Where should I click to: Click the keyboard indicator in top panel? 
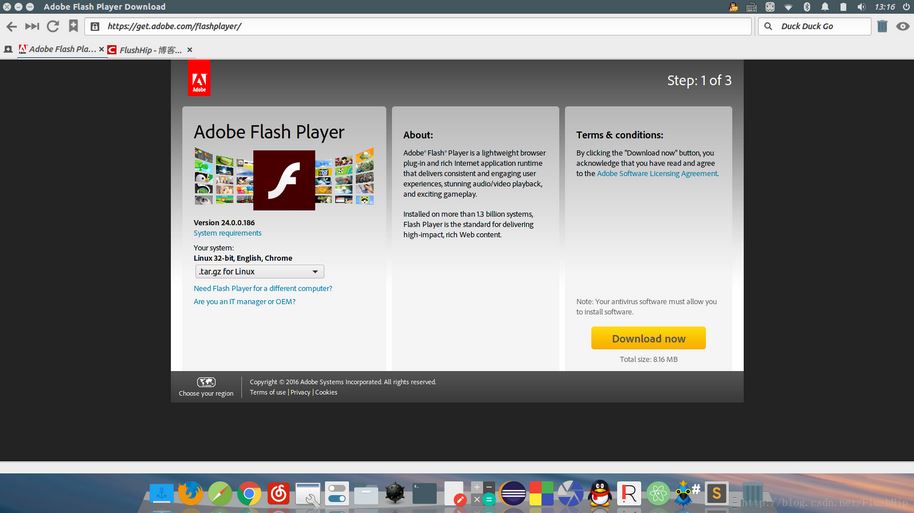click(751, 7)
